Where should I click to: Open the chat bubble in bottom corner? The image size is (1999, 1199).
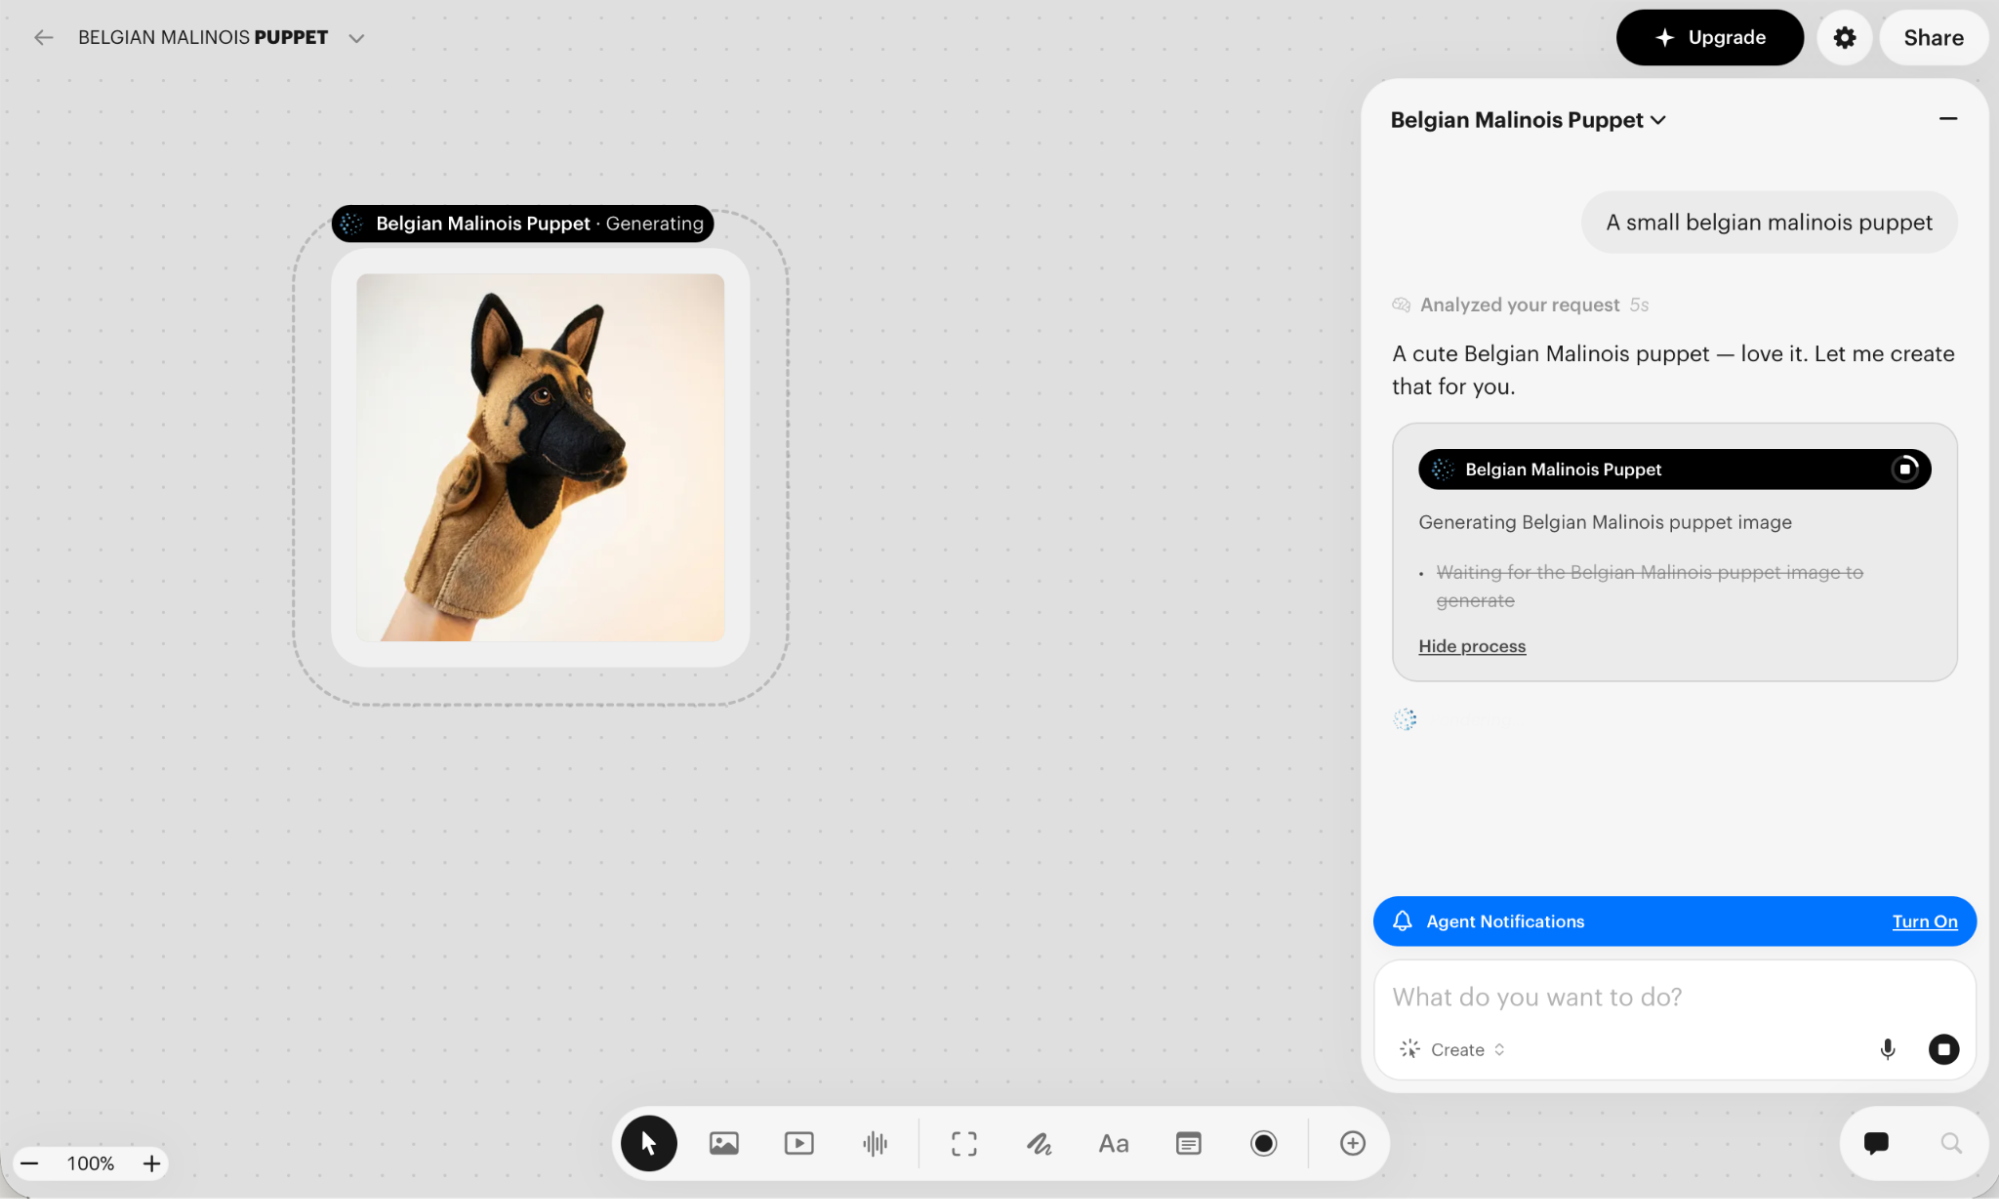click(x=1876, y=1142)
